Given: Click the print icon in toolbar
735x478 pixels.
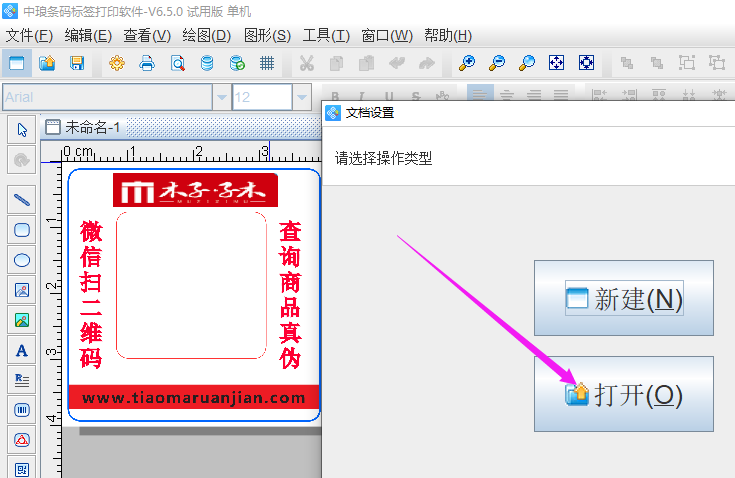Looking at the screenshot, I should point(147,63).
